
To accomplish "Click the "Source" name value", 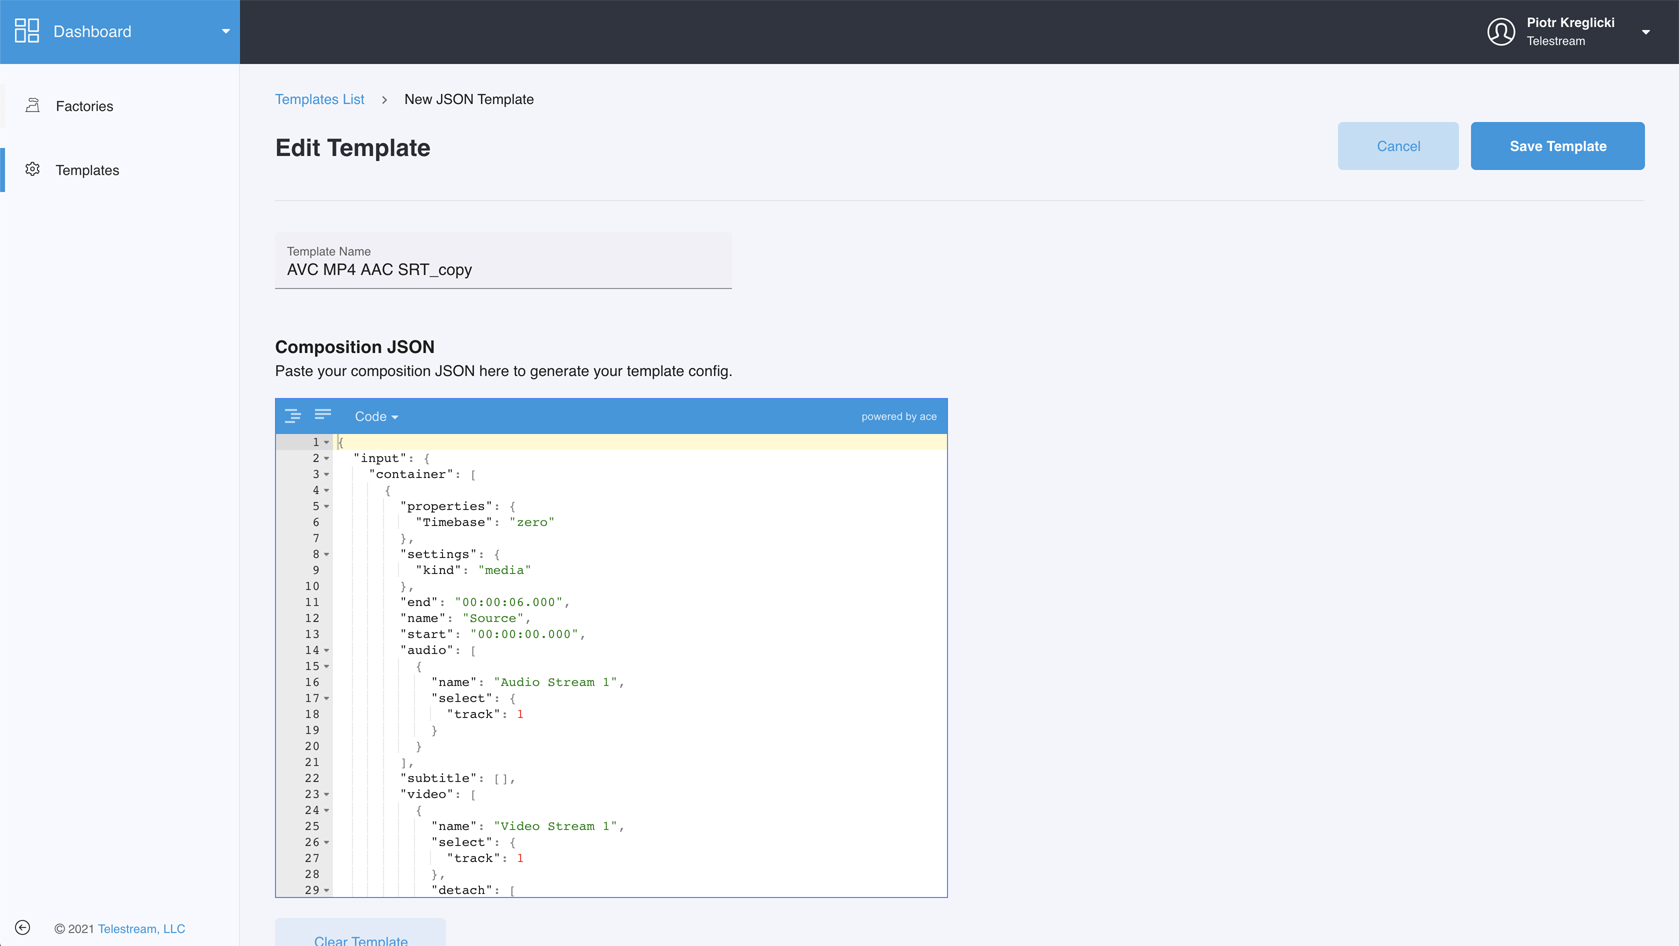I will 493,618.
